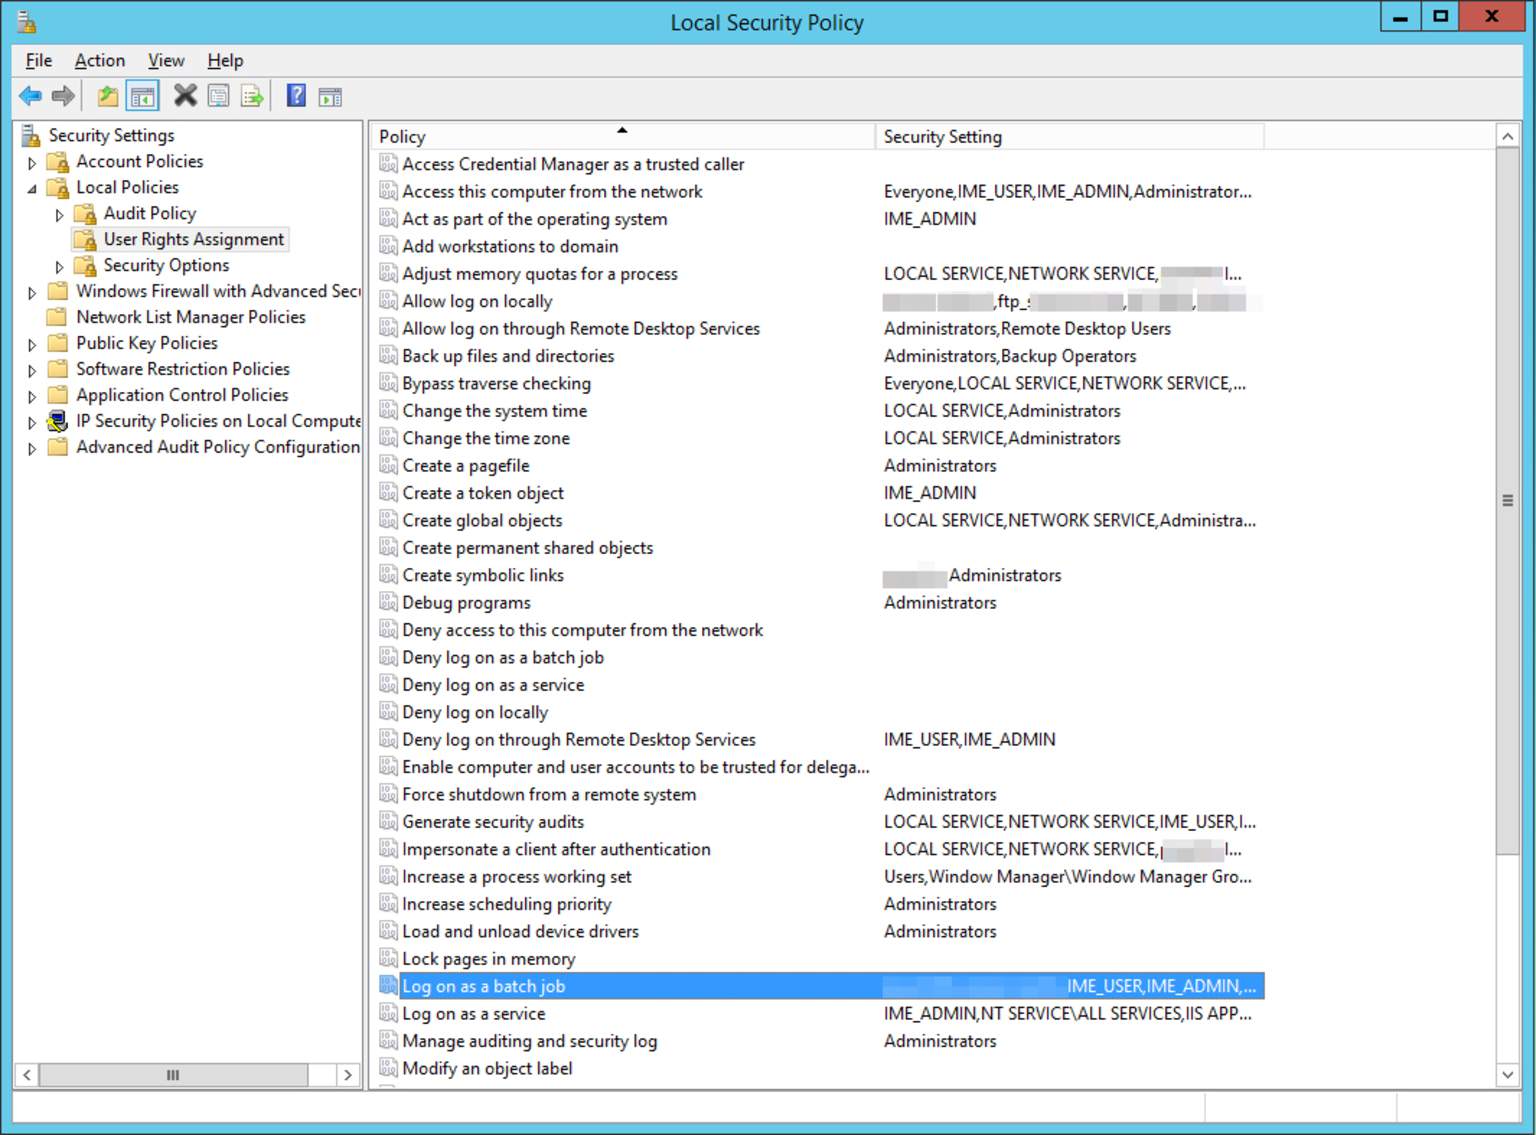The width and height of the screenshot is (1536, 1135).
Task: Toggle the Show/Hide Console Tree icon
Action: click(142, 95)
